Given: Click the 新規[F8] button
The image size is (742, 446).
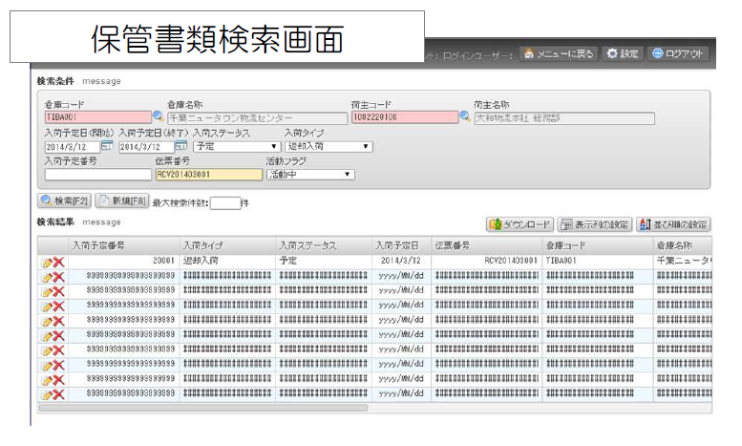Looking at the screenshot, I should pos(121,201).
